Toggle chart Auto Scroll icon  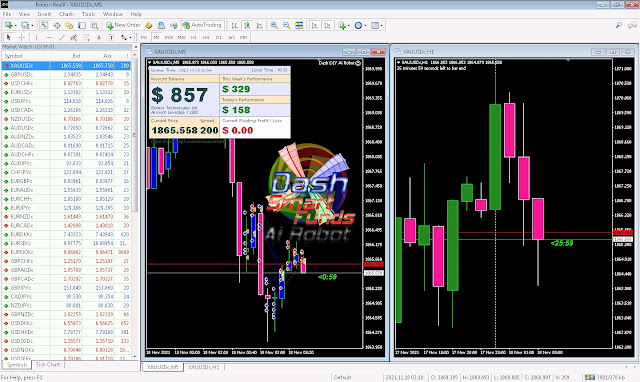314,25
